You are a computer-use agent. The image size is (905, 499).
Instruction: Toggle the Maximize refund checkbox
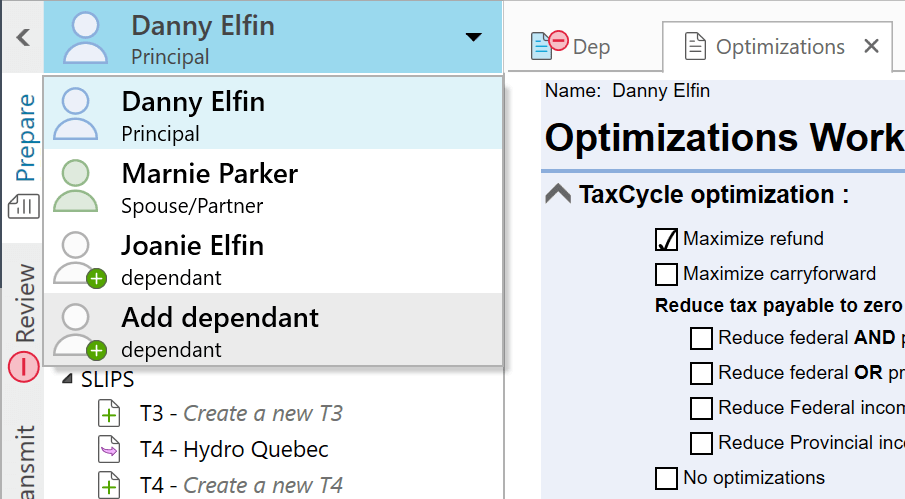click(x=666, y=239)
